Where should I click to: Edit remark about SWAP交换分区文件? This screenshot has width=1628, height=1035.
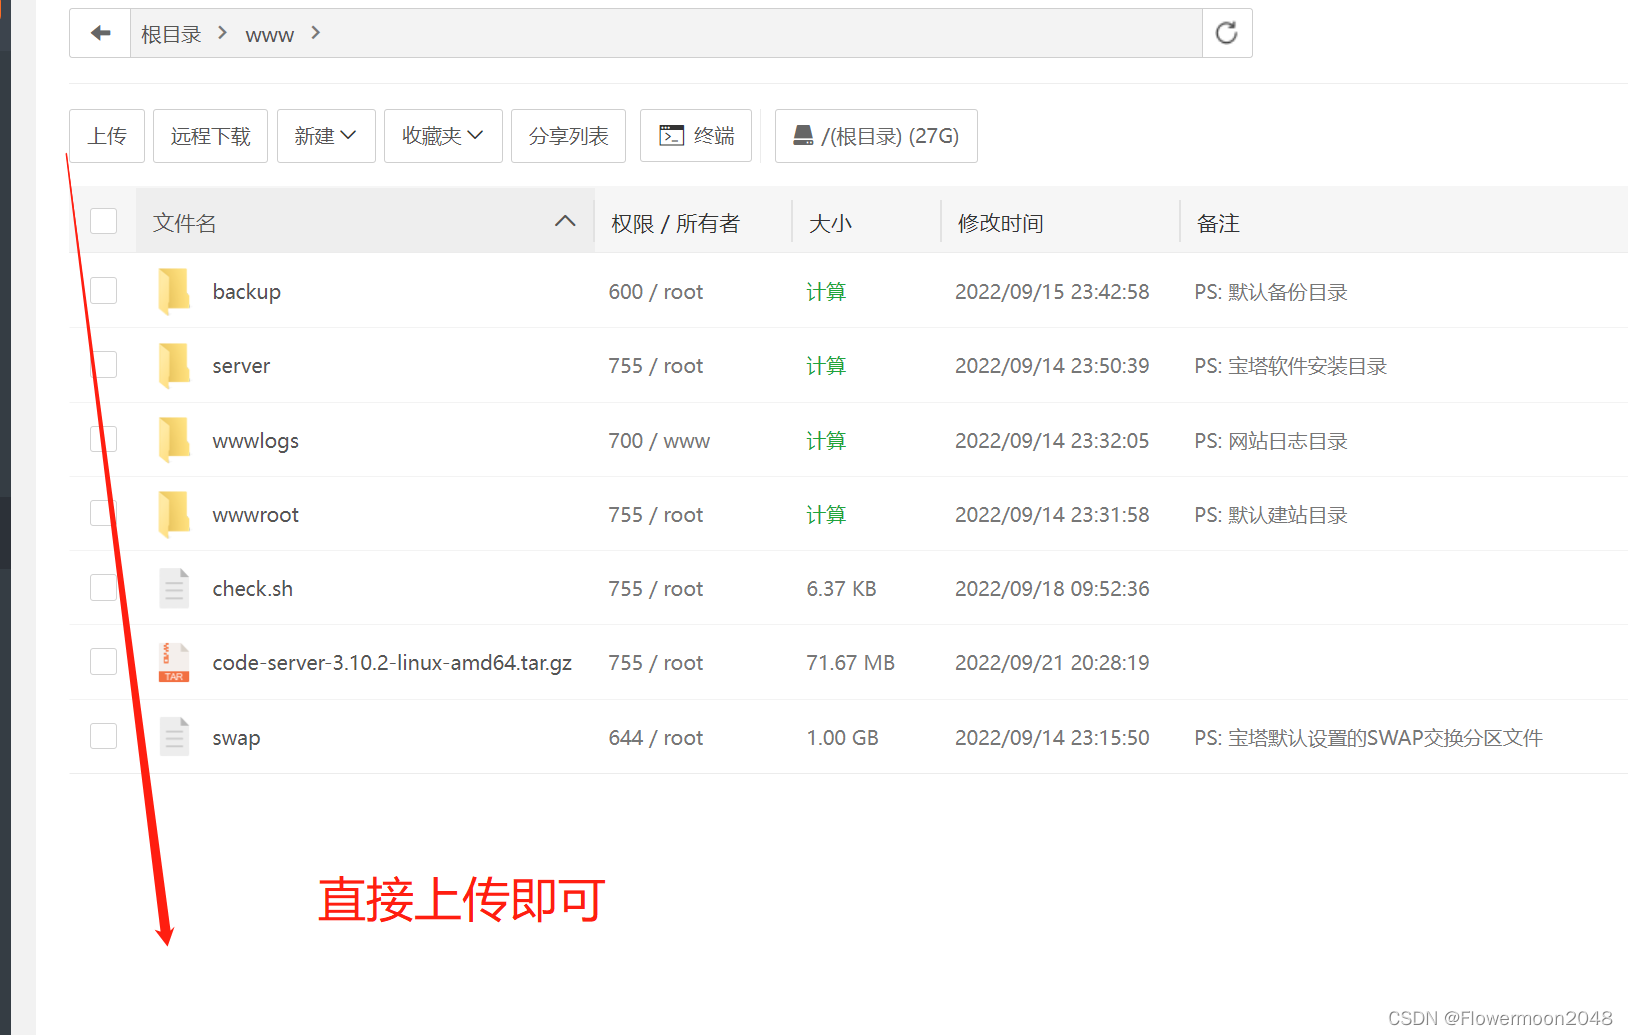tap(1369, 738)
